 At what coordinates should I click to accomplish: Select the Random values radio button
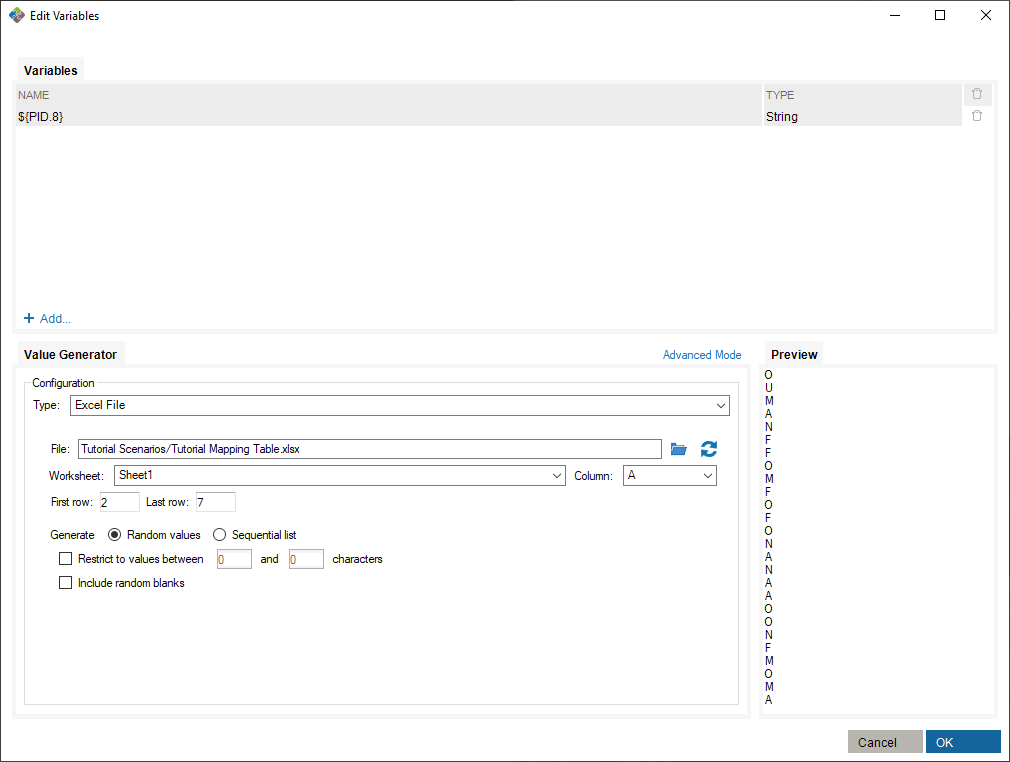click(x=115, y=535)
